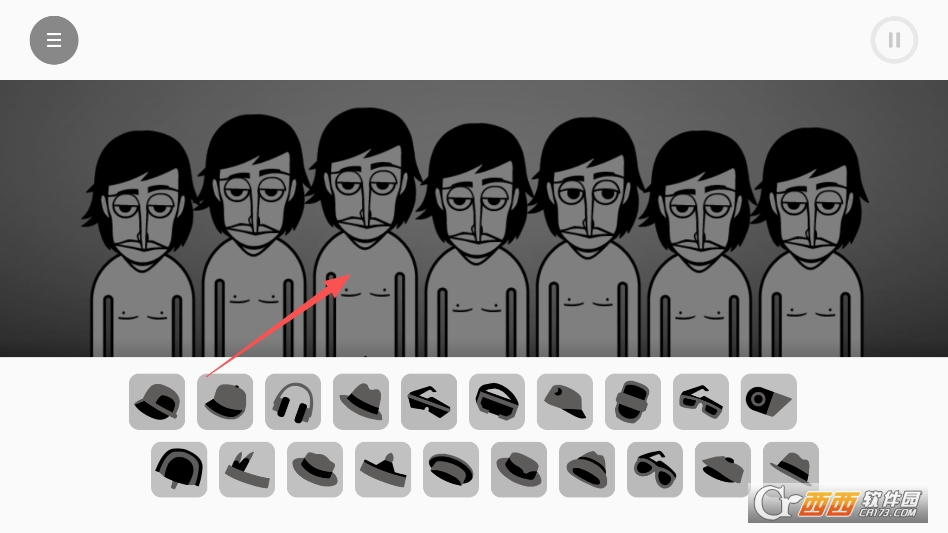
Task: Pick the pointed sombrero-style hat icon
Action: [x=383, y=470]
